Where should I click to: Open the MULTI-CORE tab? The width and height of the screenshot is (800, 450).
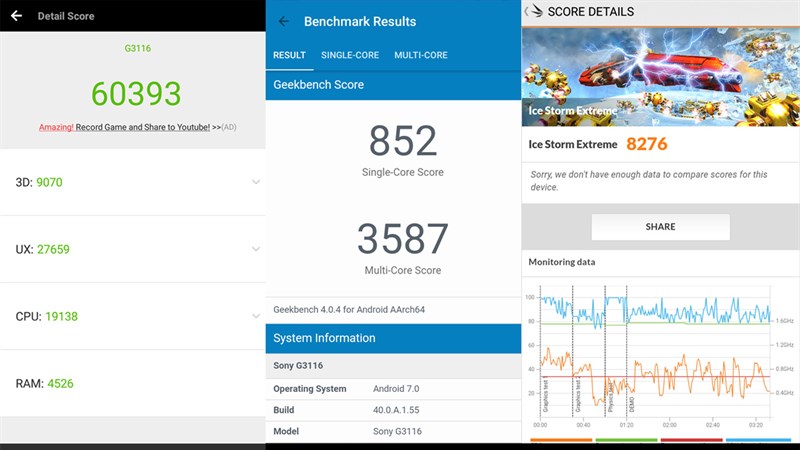coord(421,55)
